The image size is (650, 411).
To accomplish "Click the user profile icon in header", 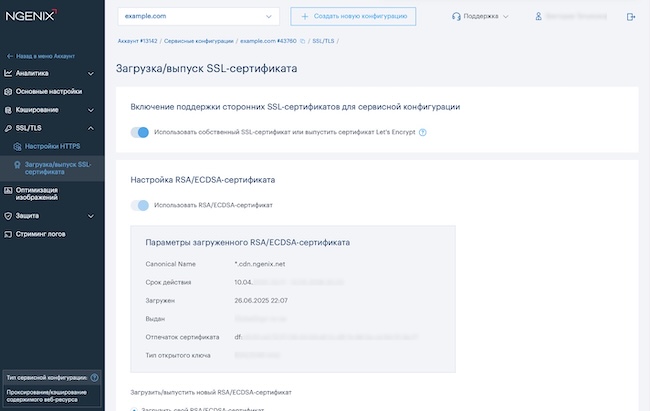I will click(x=538, y=16).
